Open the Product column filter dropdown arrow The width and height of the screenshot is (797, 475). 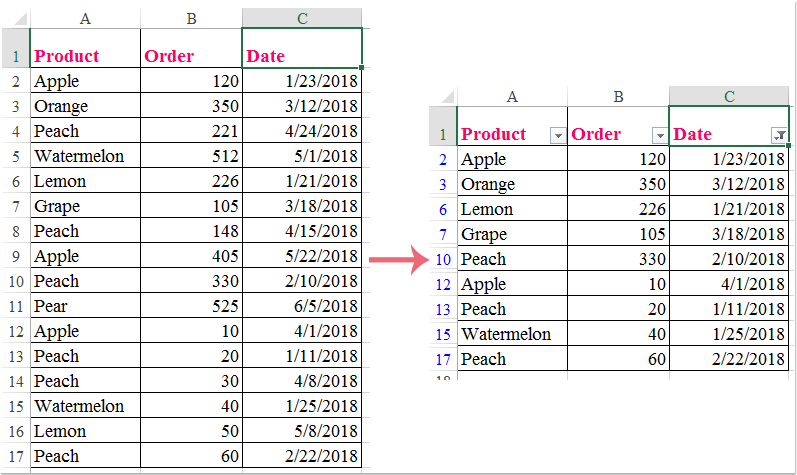(x=558, y=135)
